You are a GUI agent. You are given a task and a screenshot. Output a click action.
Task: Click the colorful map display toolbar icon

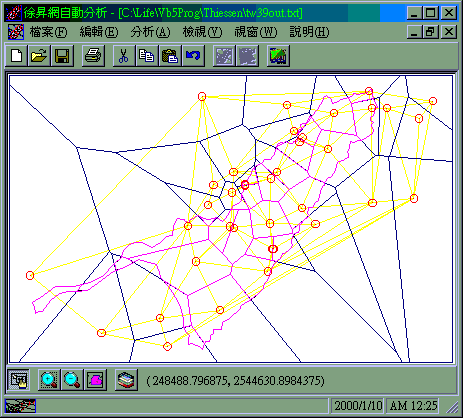pos(278,56)
